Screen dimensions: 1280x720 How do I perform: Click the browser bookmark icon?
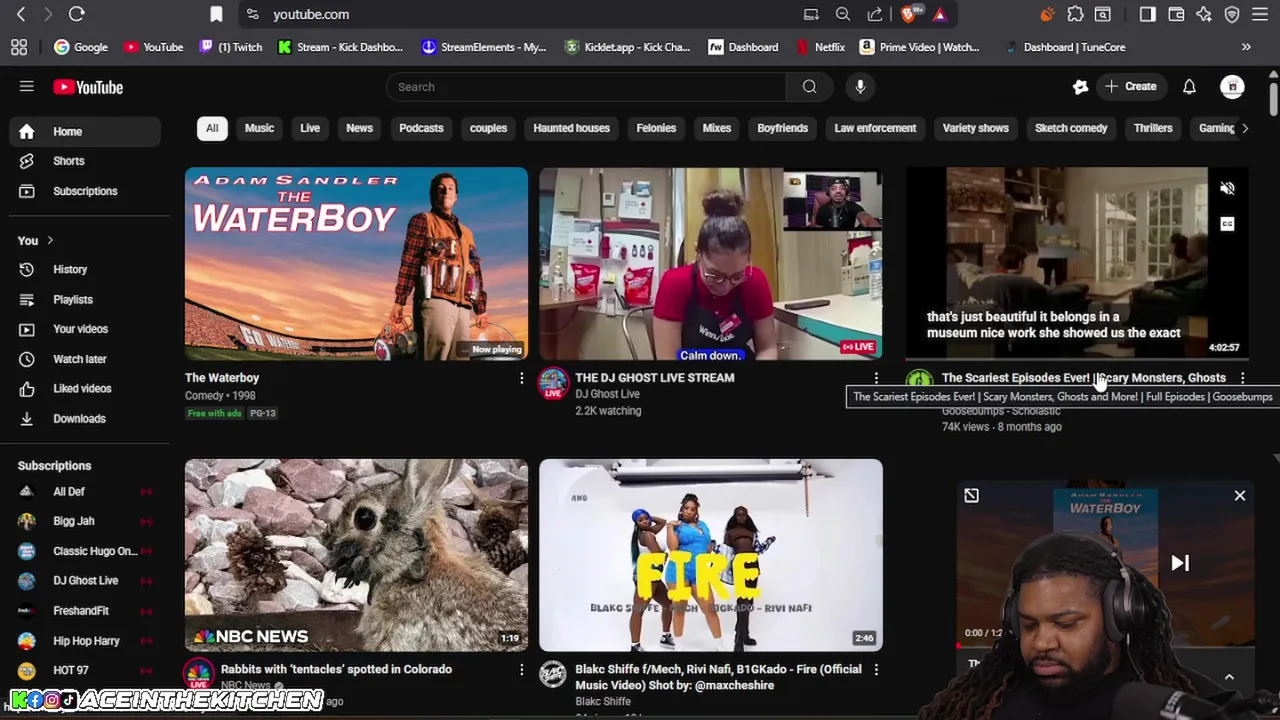tap(216, 14)
